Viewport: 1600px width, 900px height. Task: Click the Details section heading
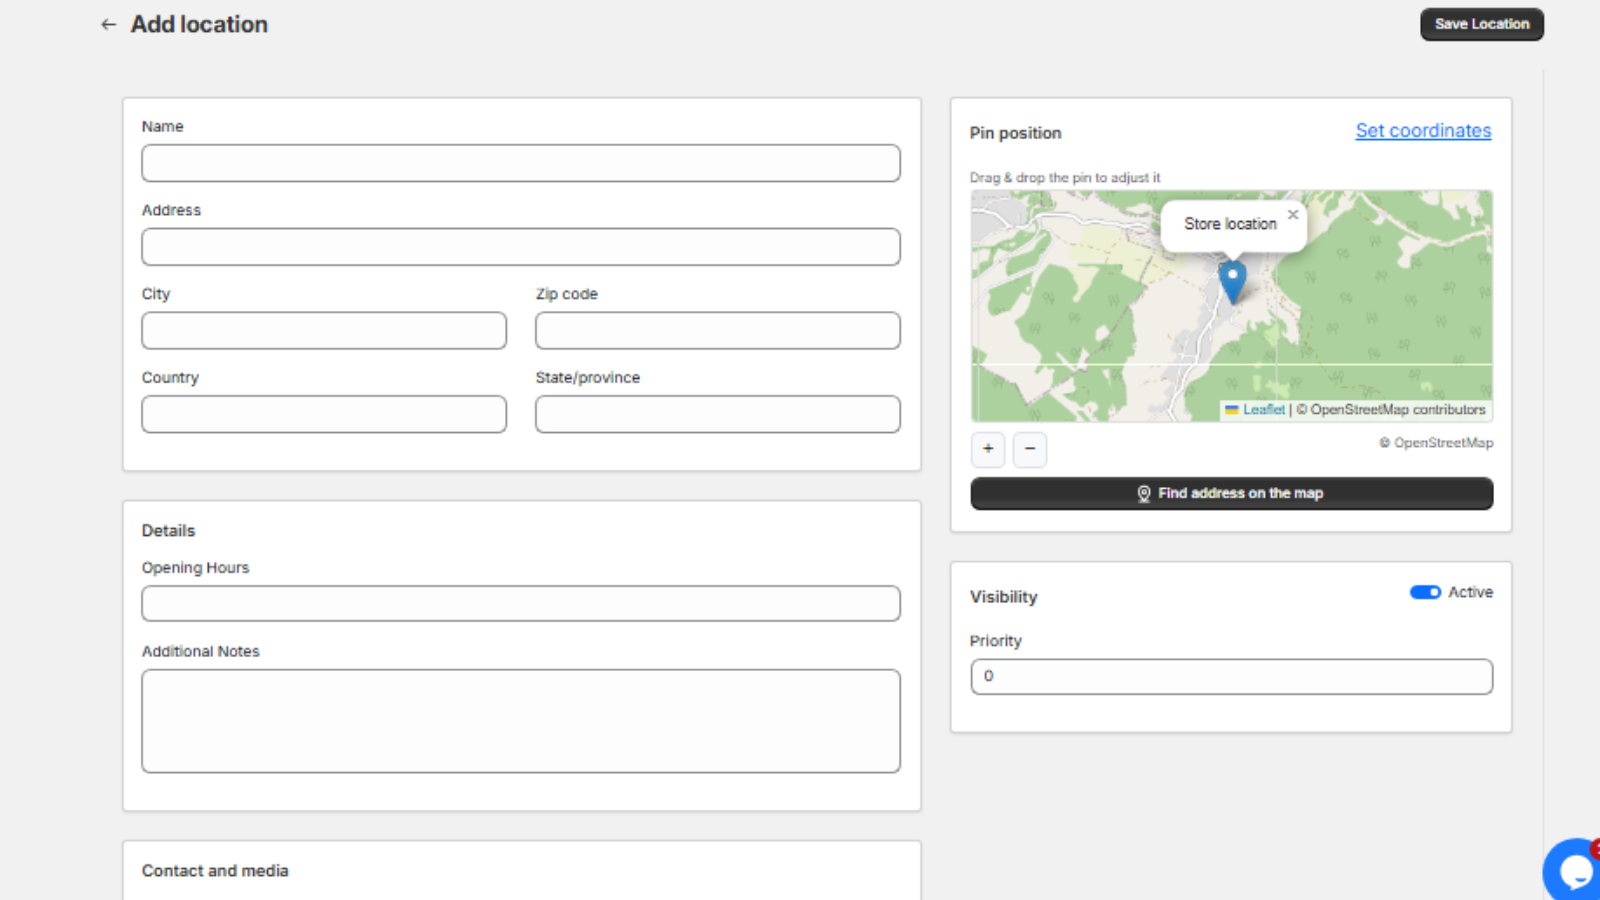tap(168, 531)
